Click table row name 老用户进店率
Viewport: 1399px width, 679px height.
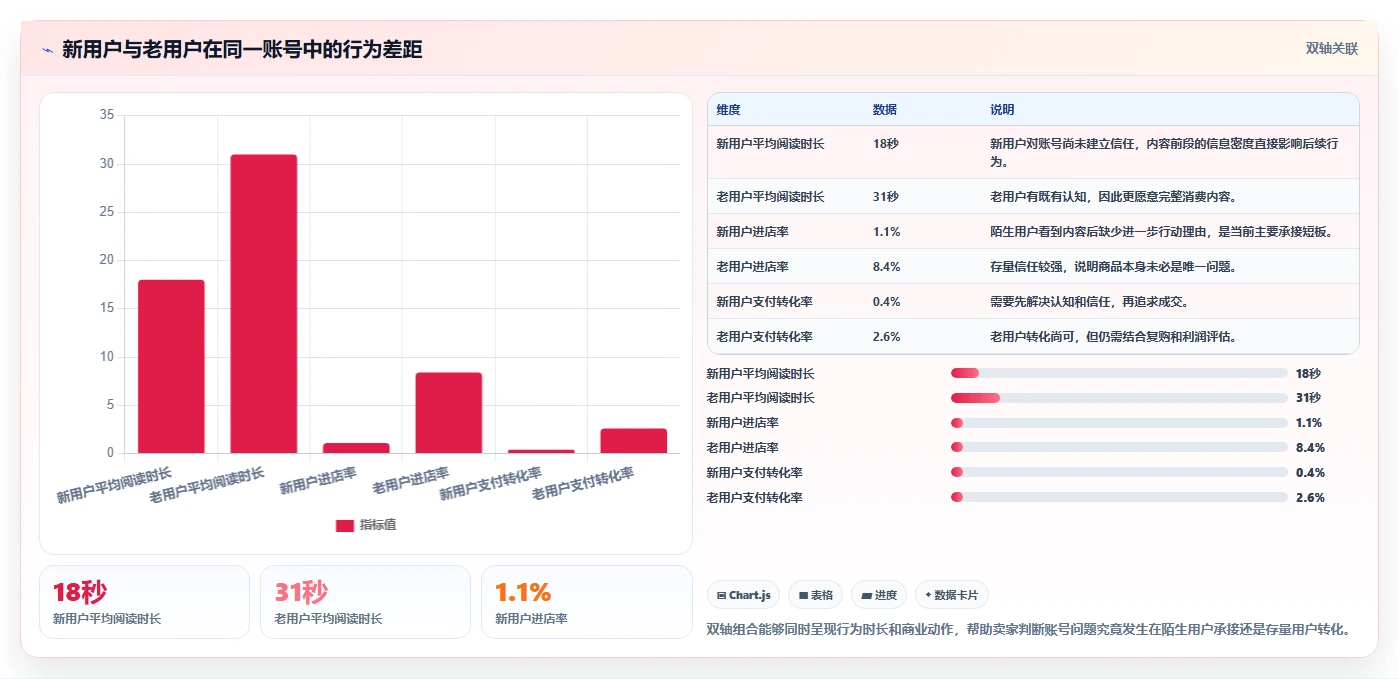pos(752,267)
